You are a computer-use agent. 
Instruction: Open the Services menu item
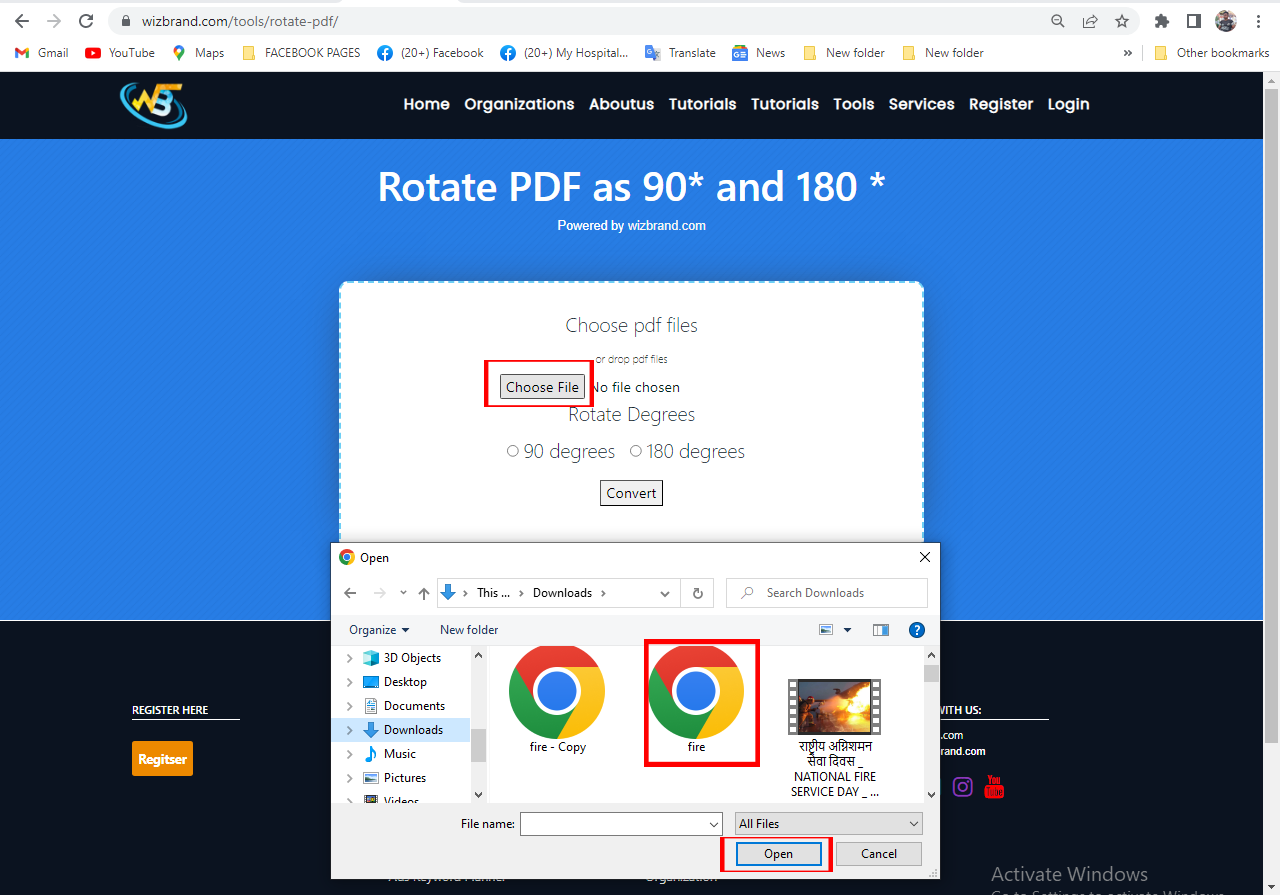click(x=921, y=104)
